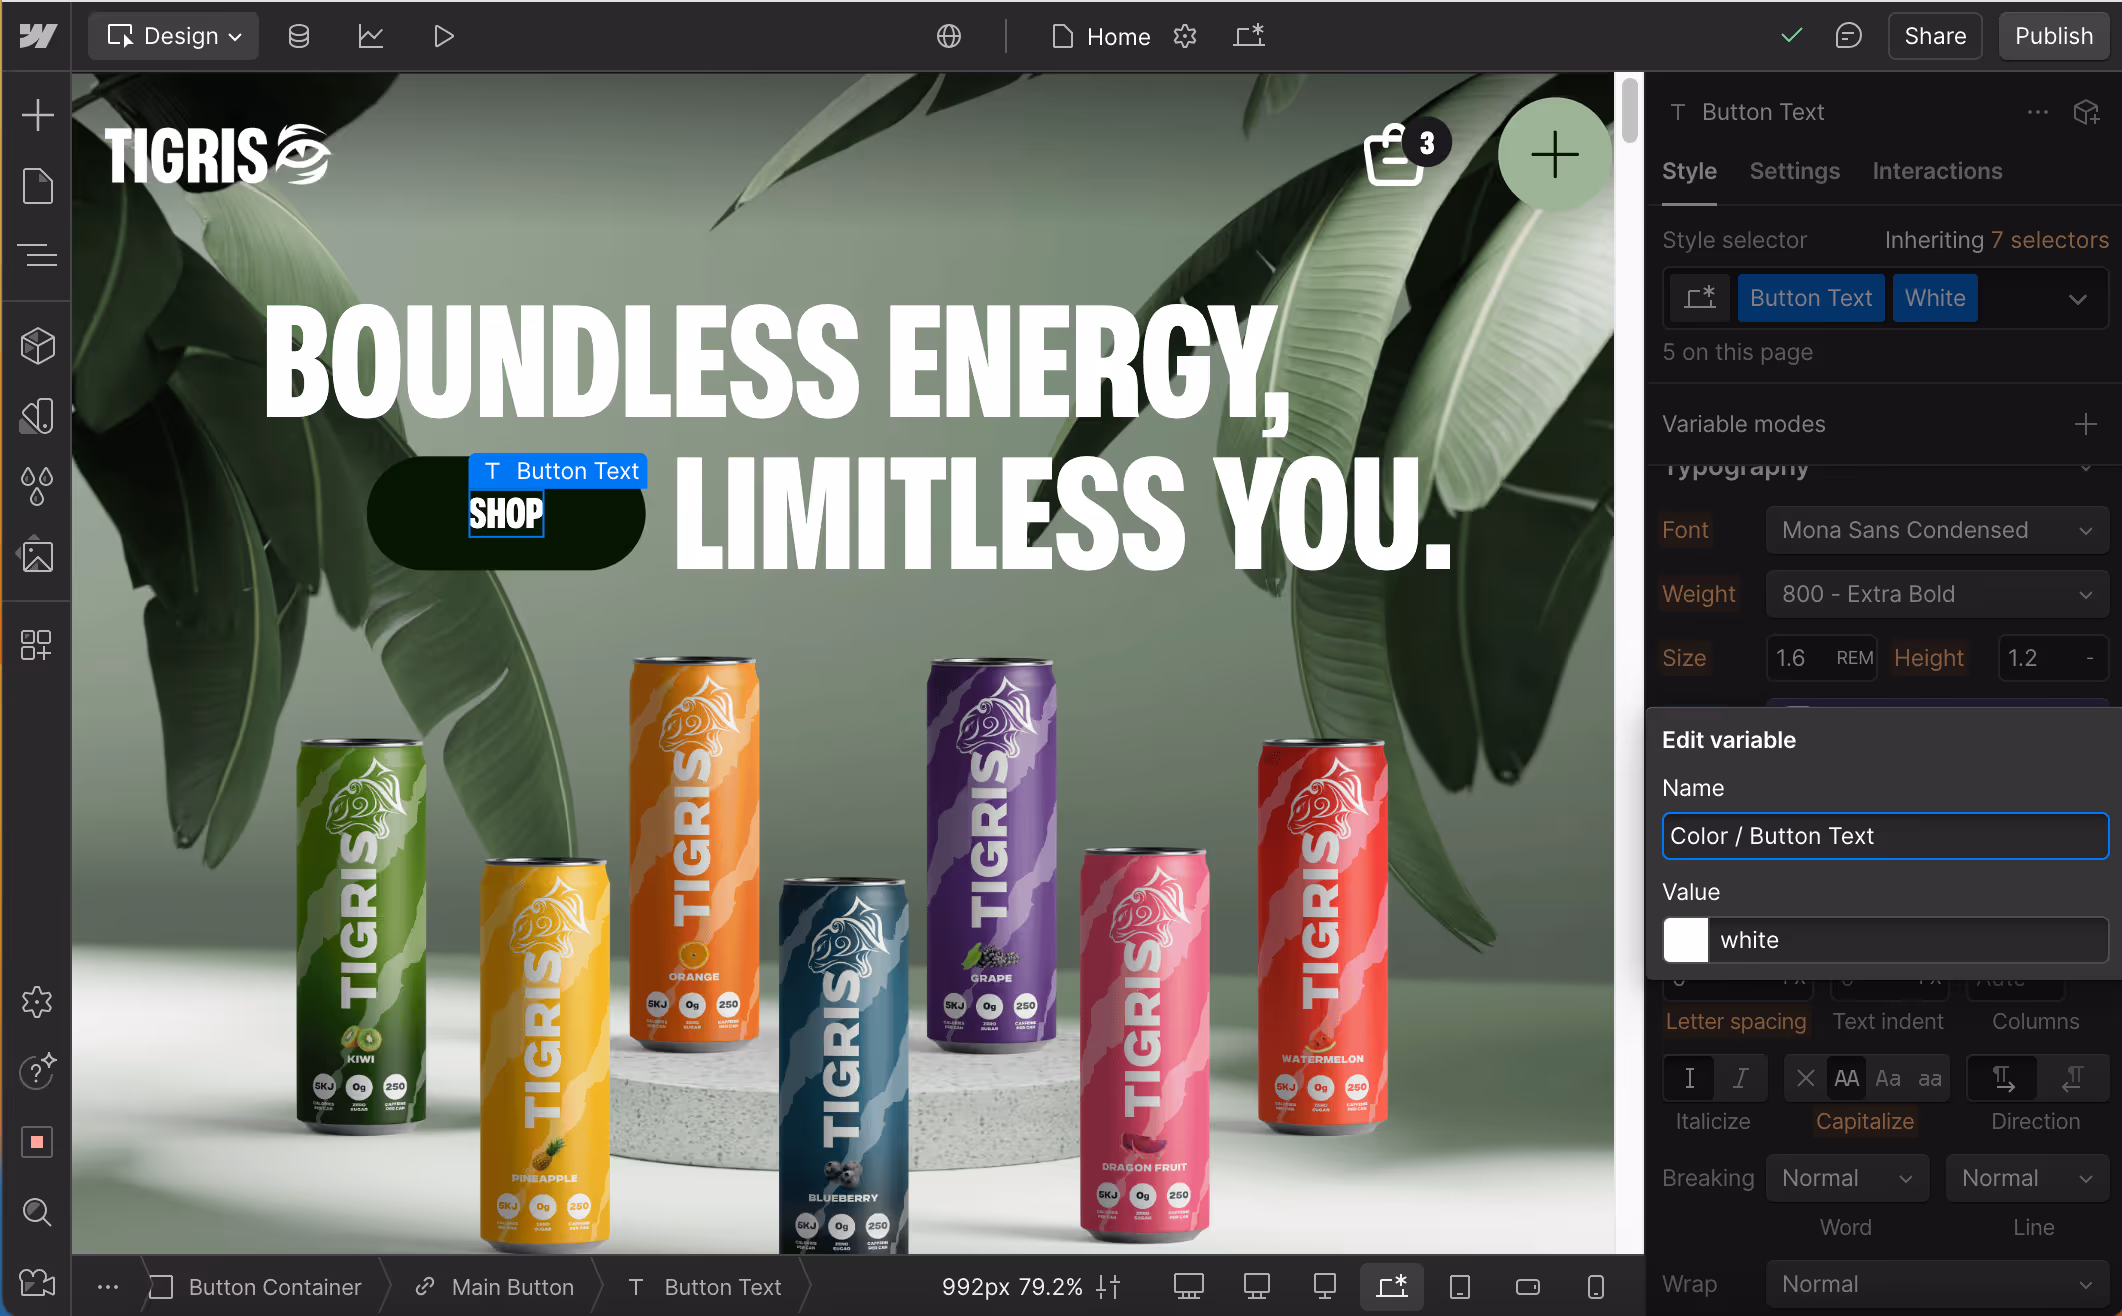Open the left sidebar gear settings icon

37,1002
